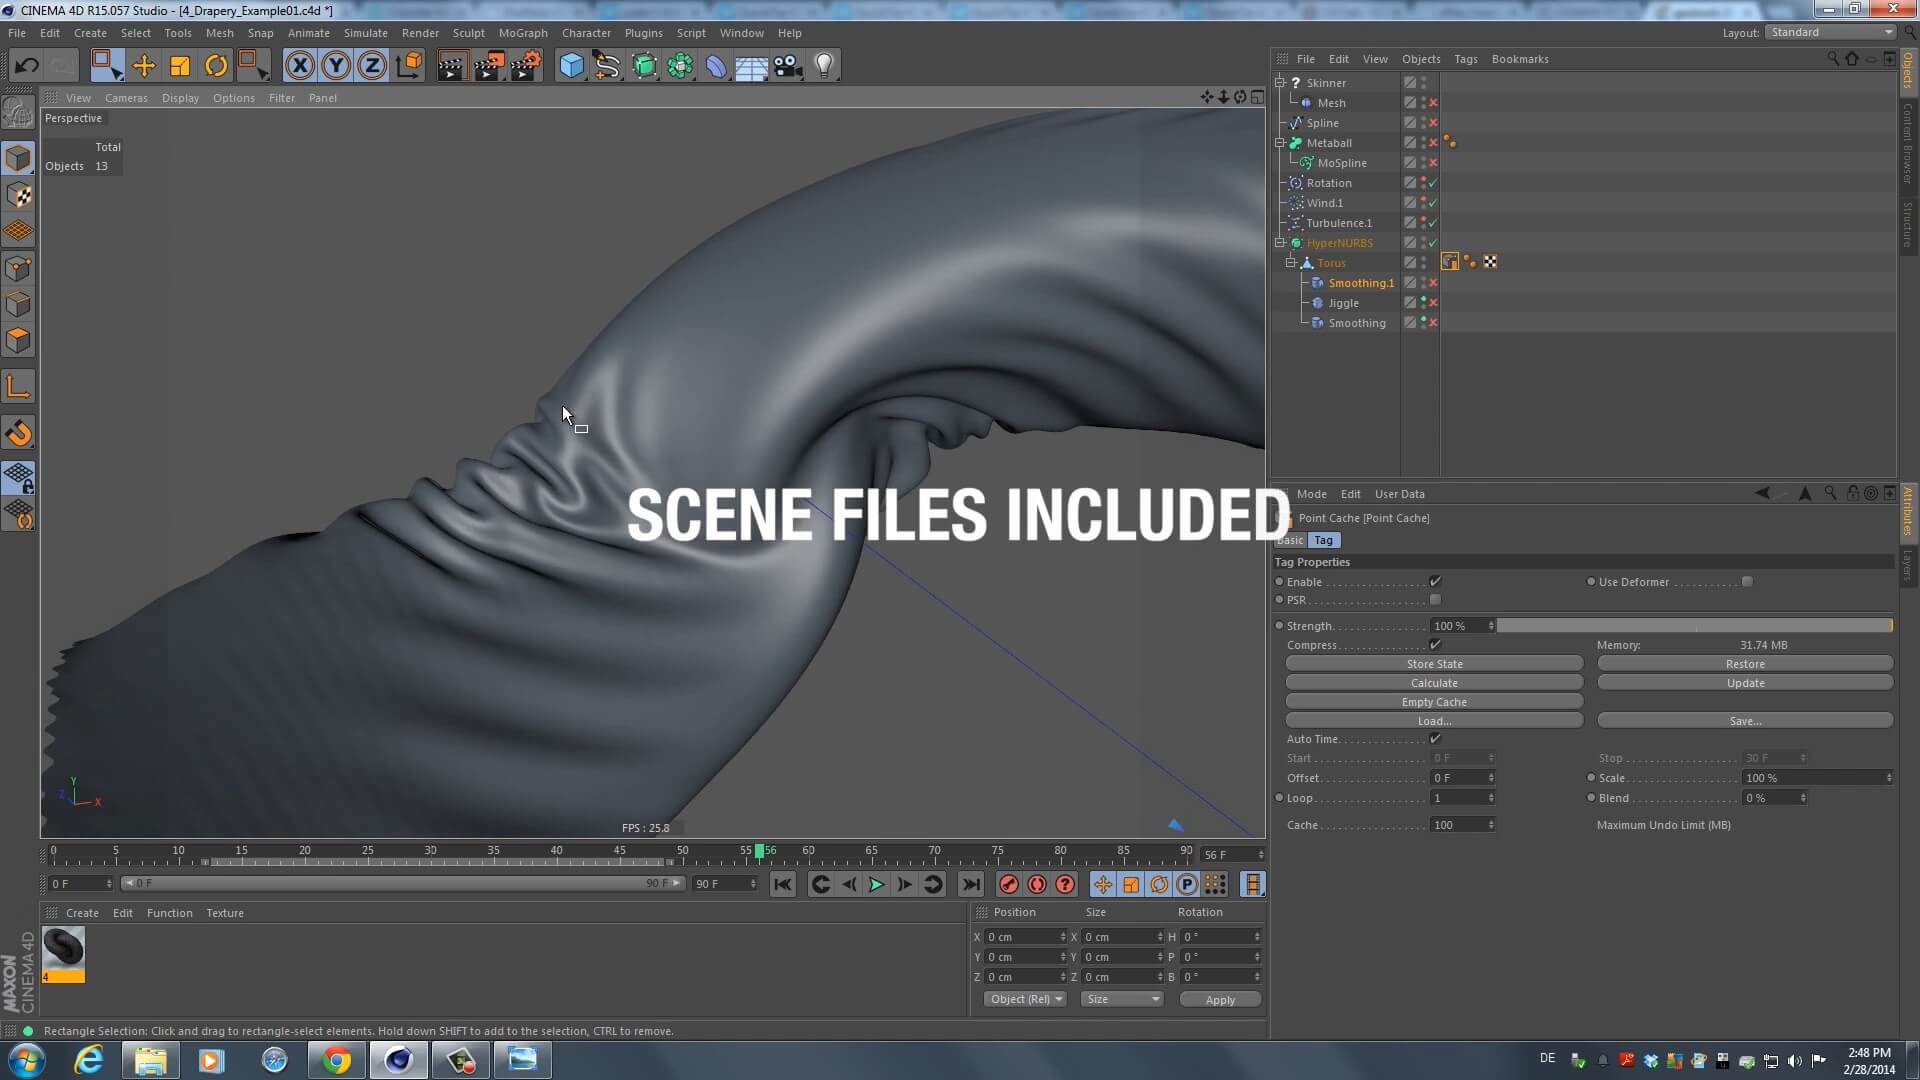Add a Cube primitive from the toolbar
The width and height of the screenshot is (1920, 1080).
[571, 66]
